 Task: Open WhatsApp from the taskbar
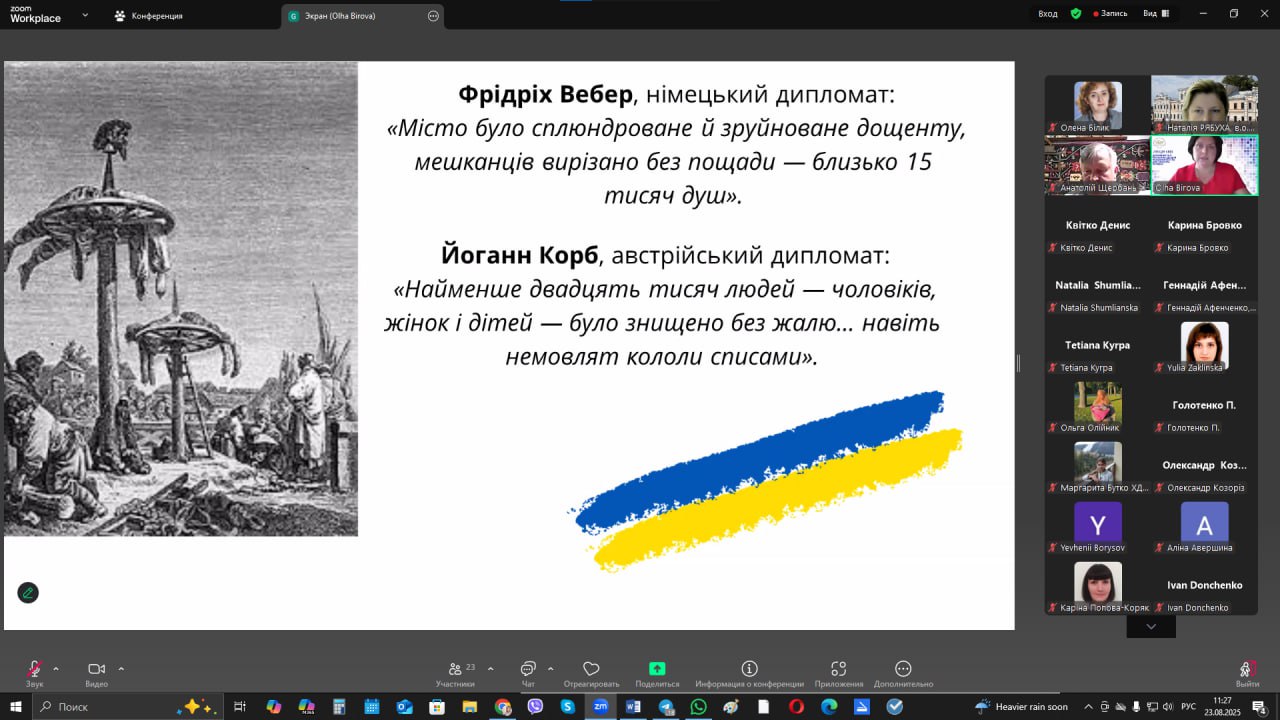tap(698, 706)
